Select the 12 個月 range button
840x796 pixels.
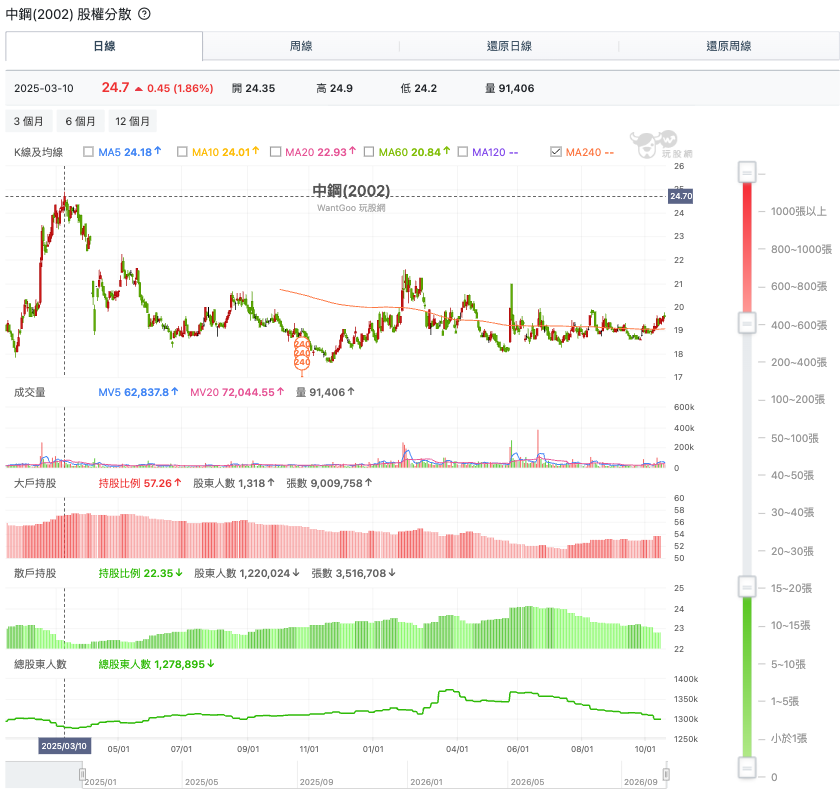132,121
